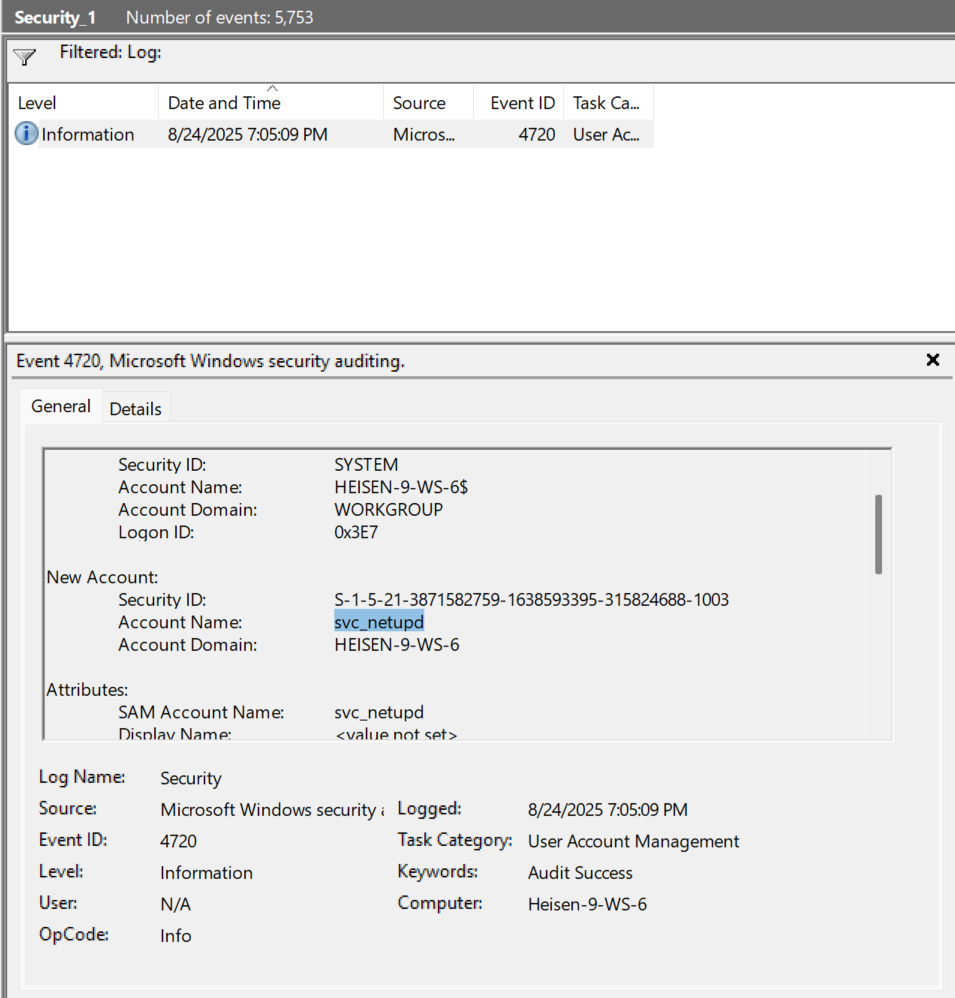Click the filter funnel icon

tap(25, 57)
